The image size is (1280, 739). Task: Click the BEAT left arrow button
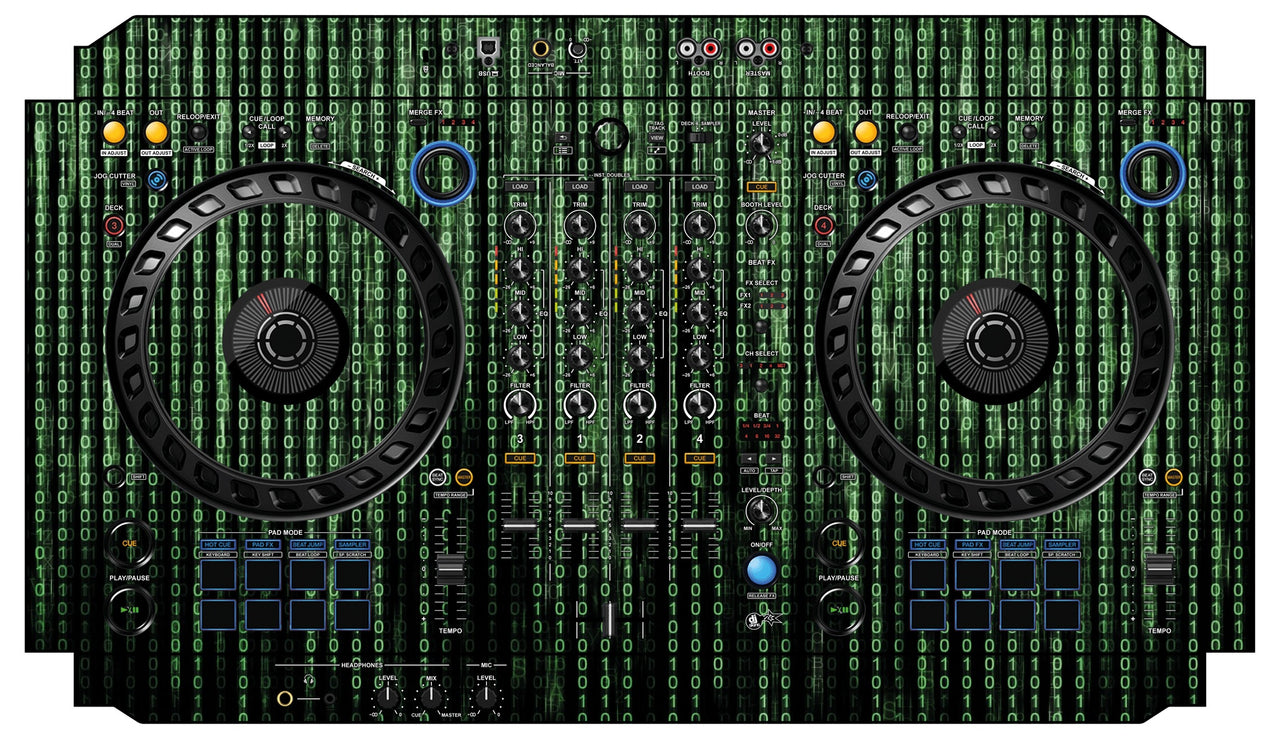click(x=749, y=458)
